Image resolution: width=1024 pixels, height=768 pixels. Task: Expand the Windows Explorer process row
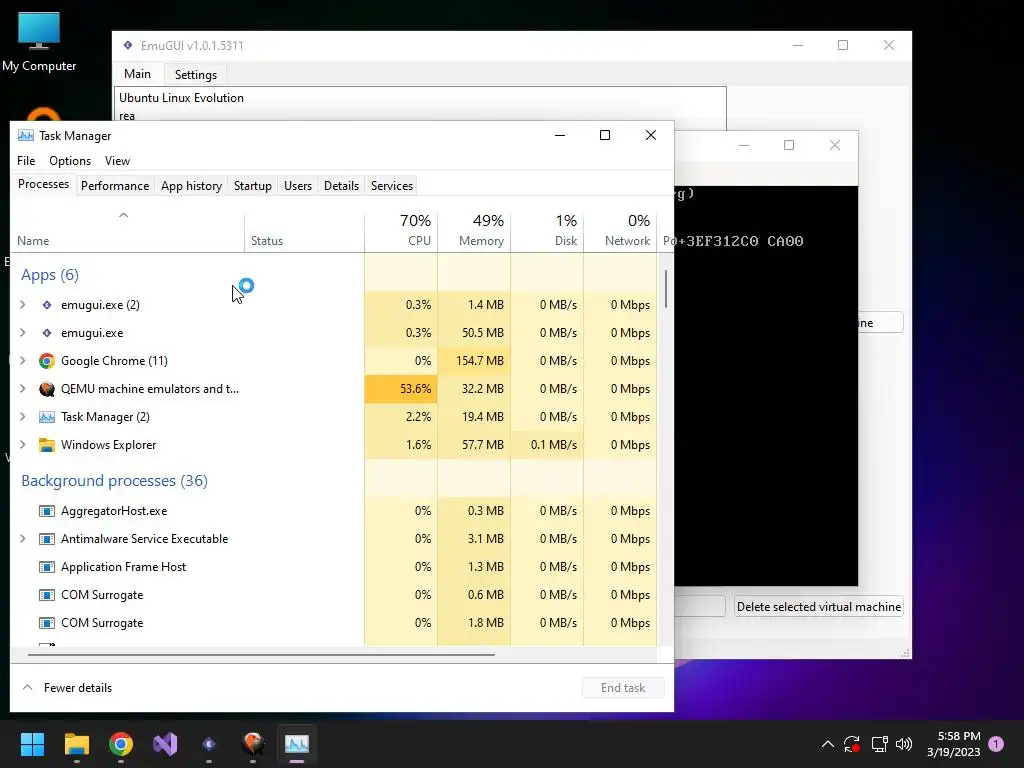coord(23,445)
